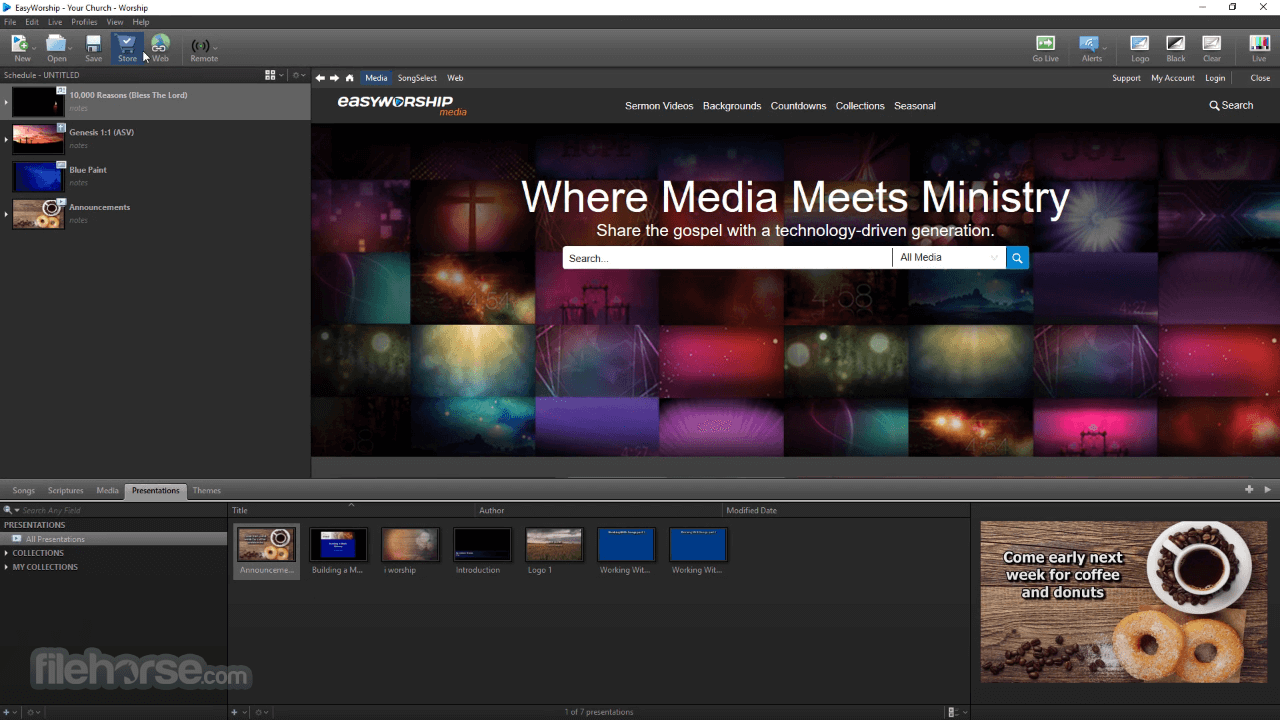The width and height of the screenshot is (1280, 720).
Task: Save the schedule with the Save icon
Action: (93, 44)
